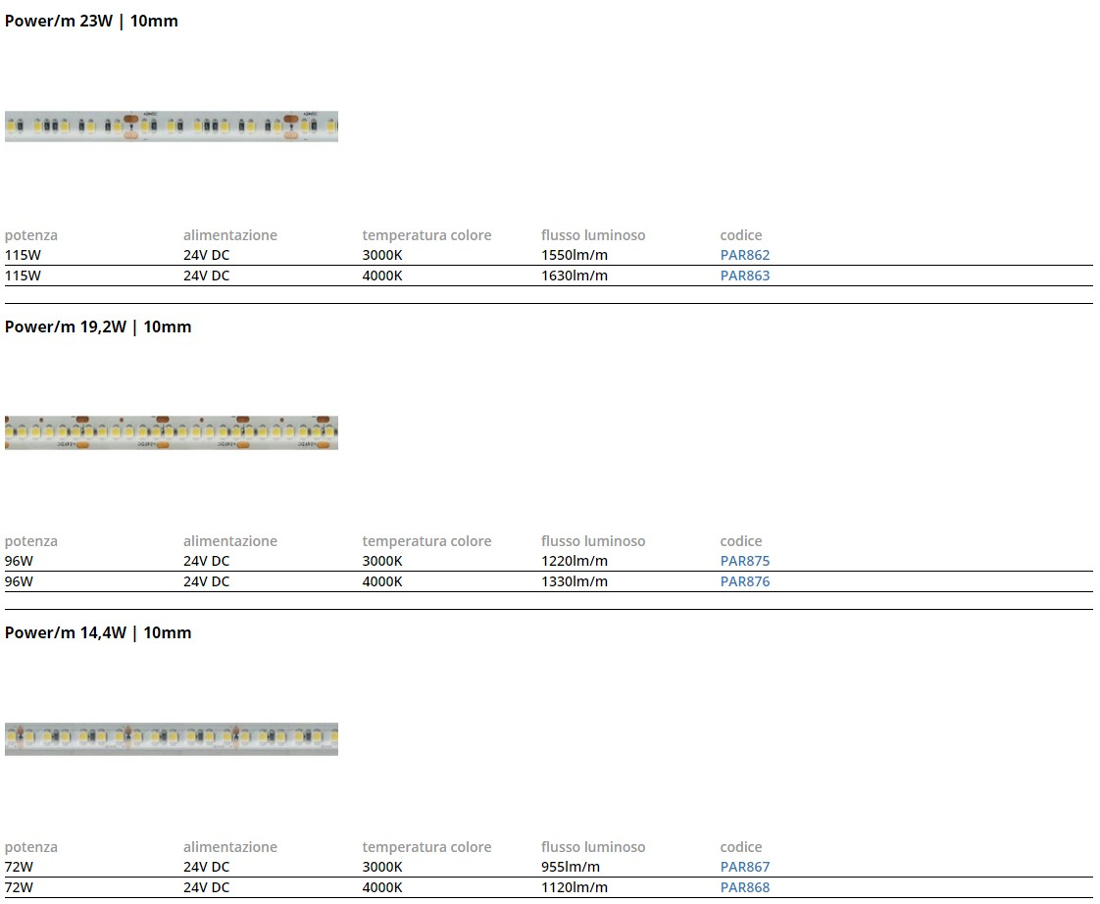The image size is (1100, 904).
Task: Click the 'Power/m 19,2W | 10mm' heading
Action: tap(98, 327)
